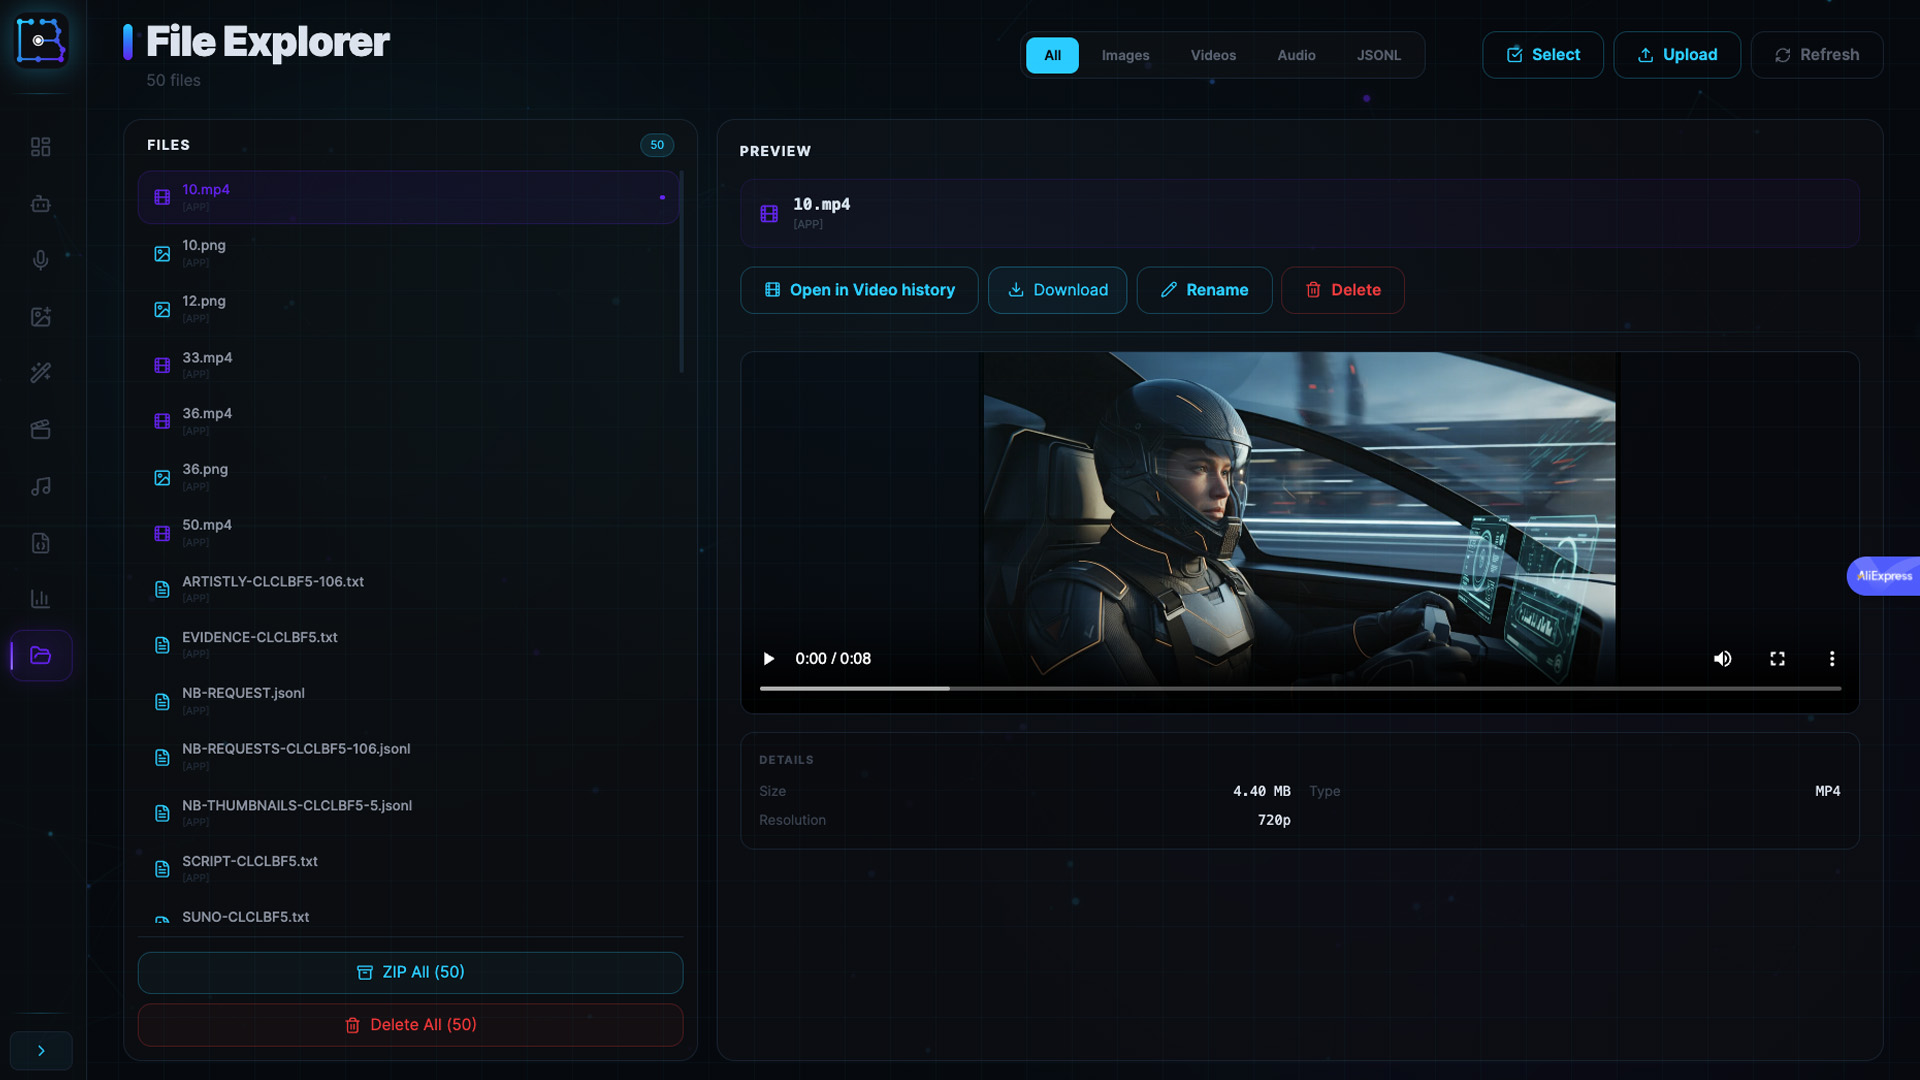This screenshot has height=1080, width=1920.
Task: Click film icon beside 33.mp4
Action: coord(162,365)
